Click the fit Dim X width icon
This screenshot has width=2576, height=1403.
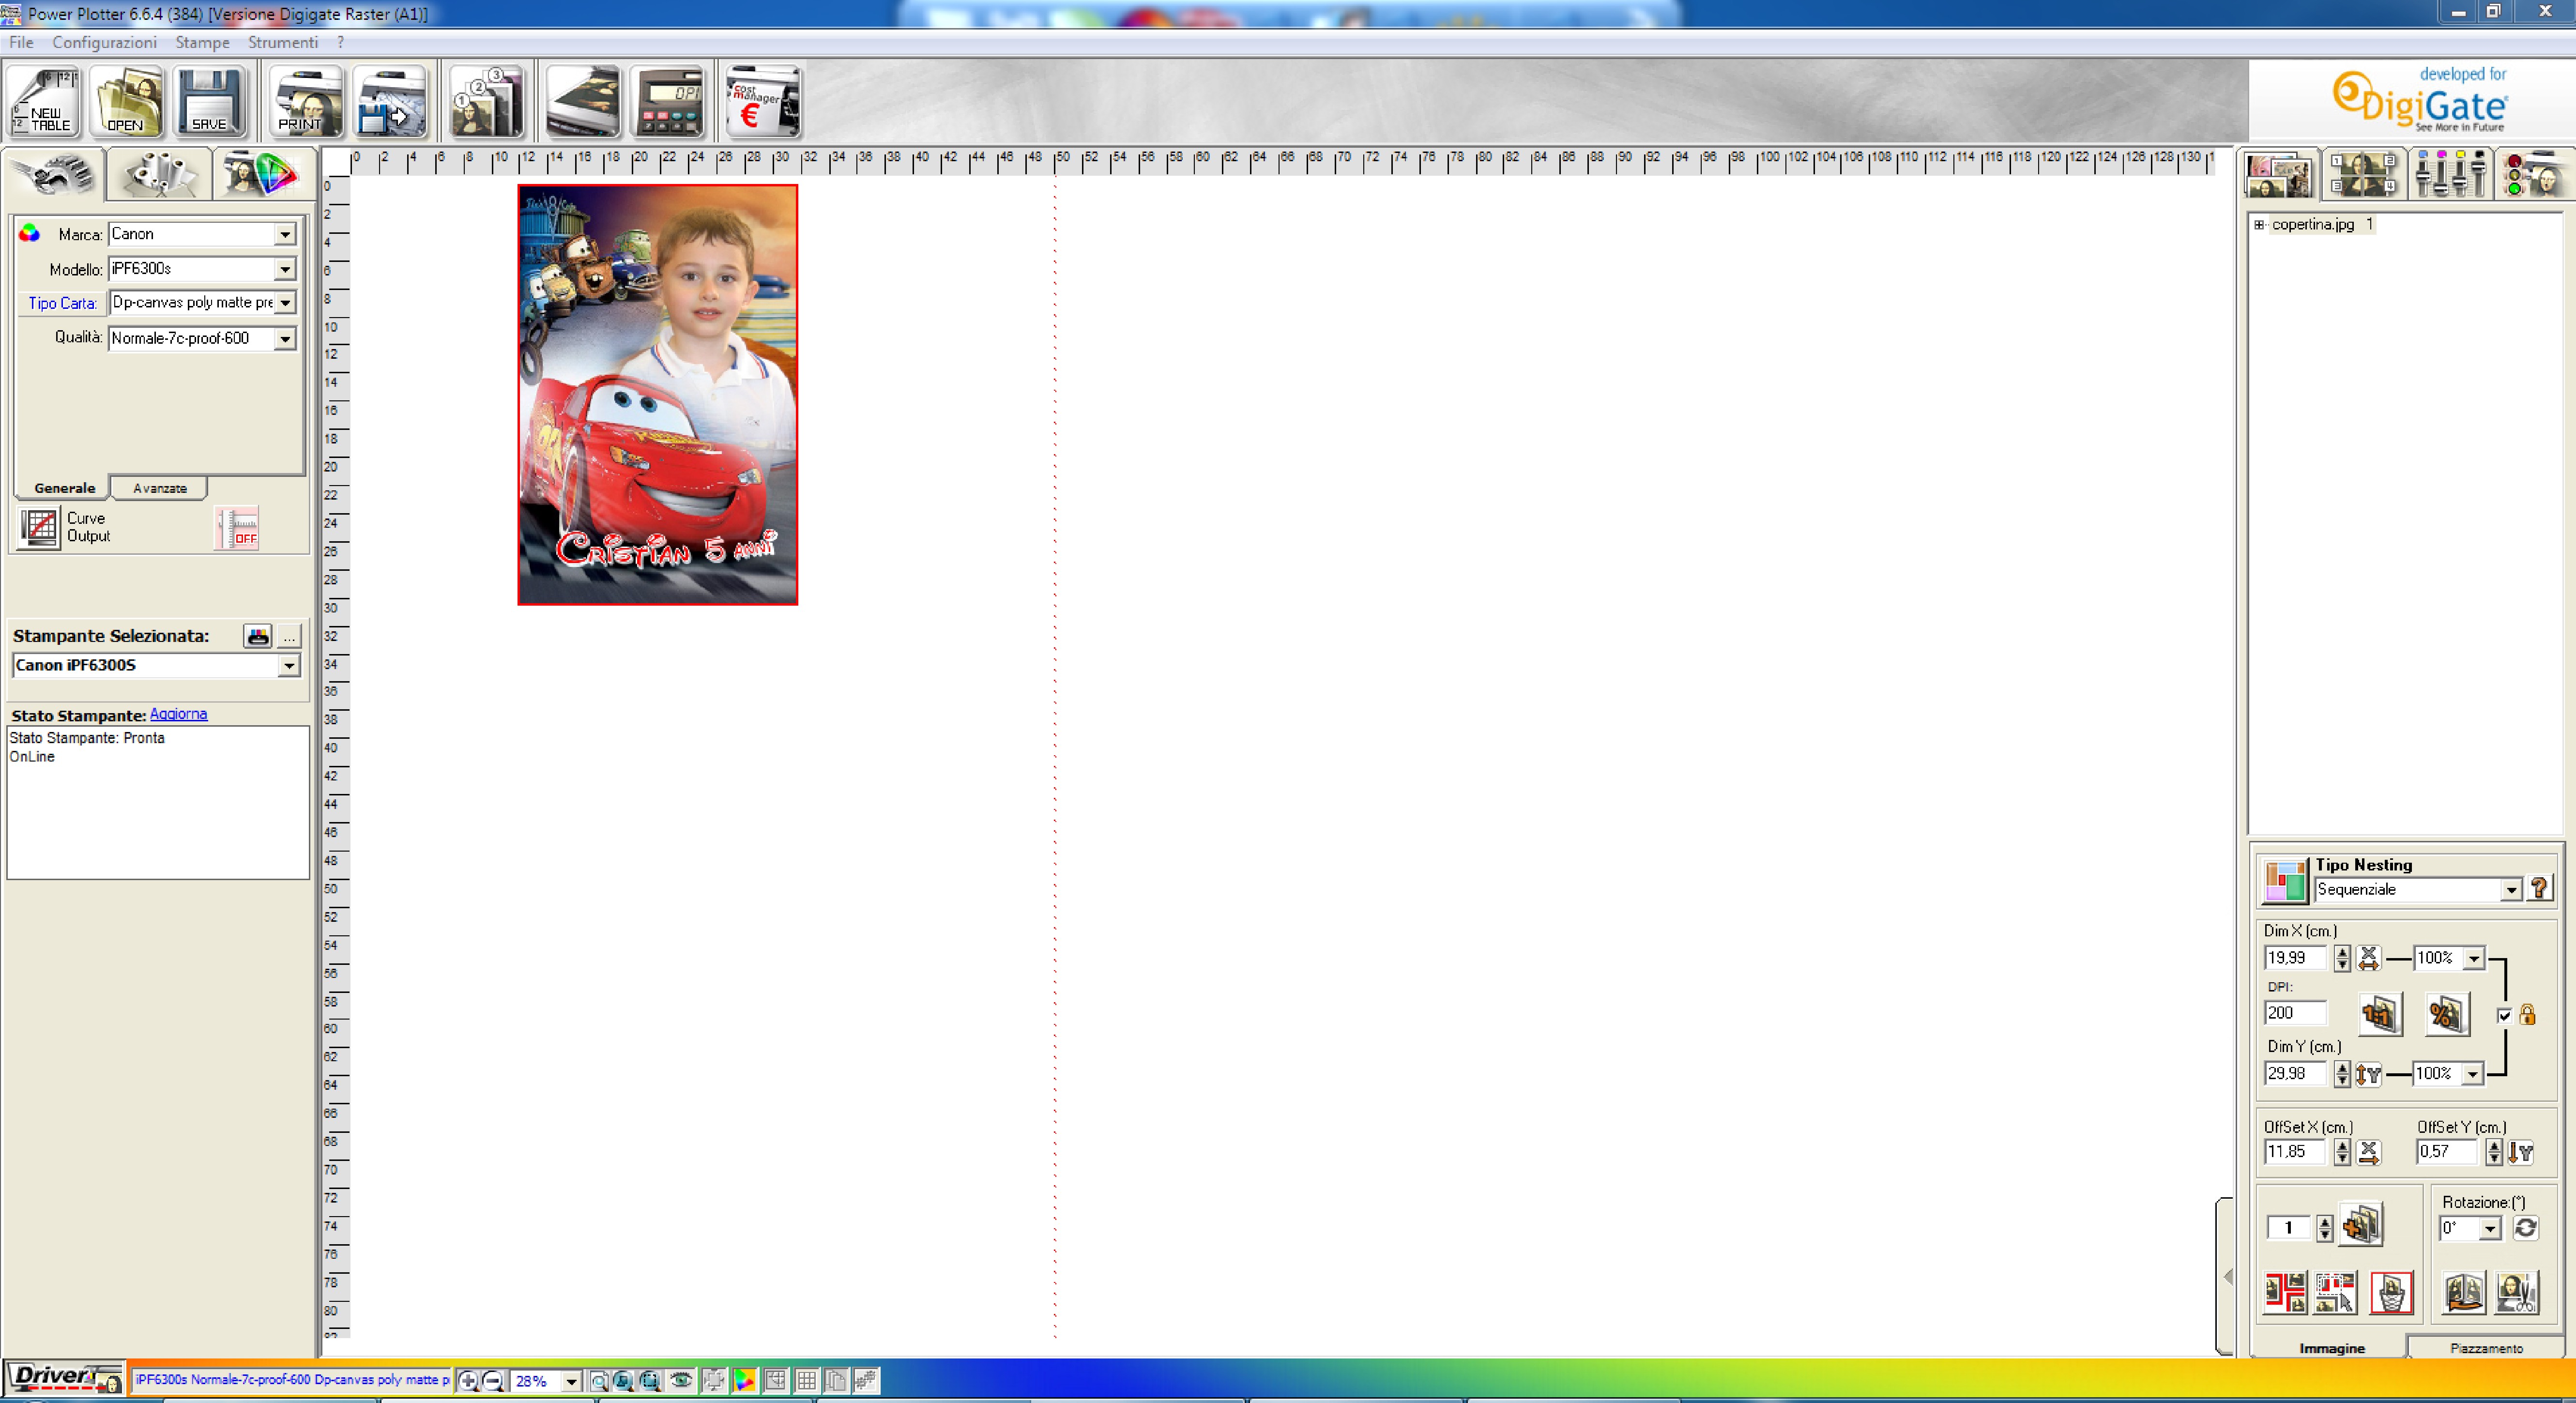(x=2368, y=958)
